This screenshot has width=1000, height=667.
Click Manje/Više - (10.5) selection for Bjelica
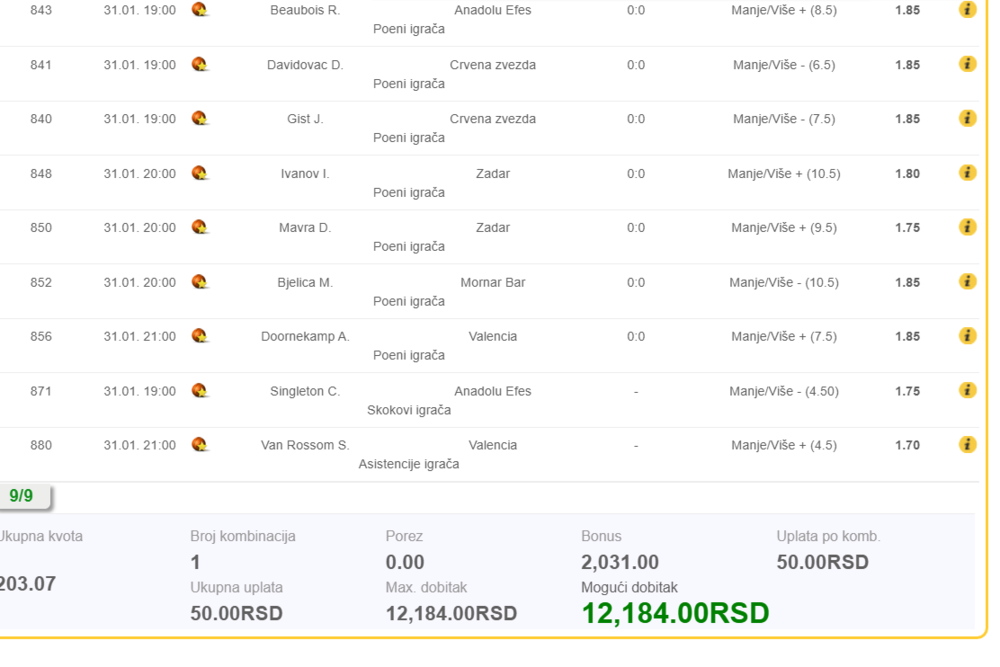pos(784,282)
